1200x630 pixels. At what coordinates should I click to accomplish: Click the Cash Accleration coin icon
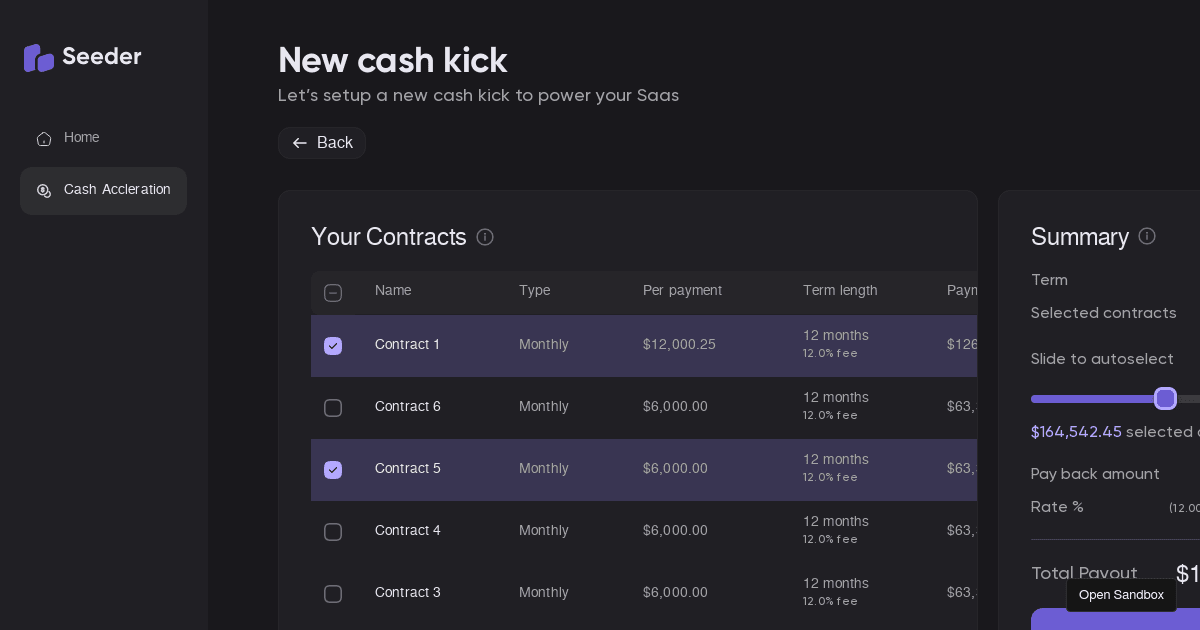point(44,190)
